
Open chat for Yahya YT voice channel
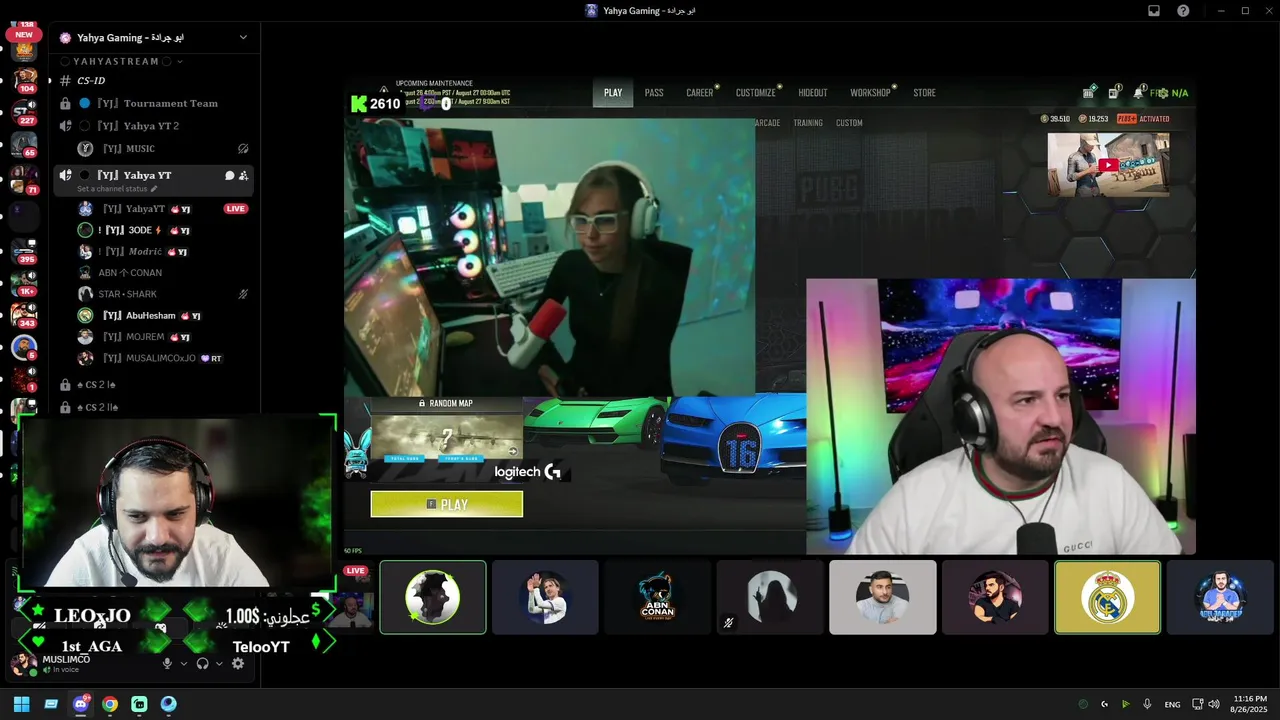229,175
